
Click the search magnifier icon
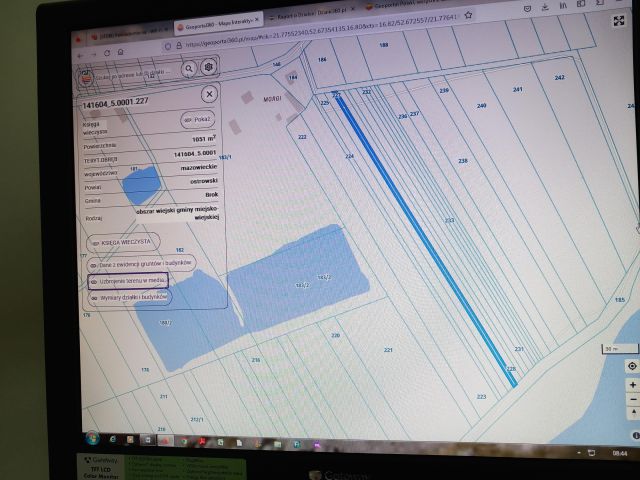189,69
